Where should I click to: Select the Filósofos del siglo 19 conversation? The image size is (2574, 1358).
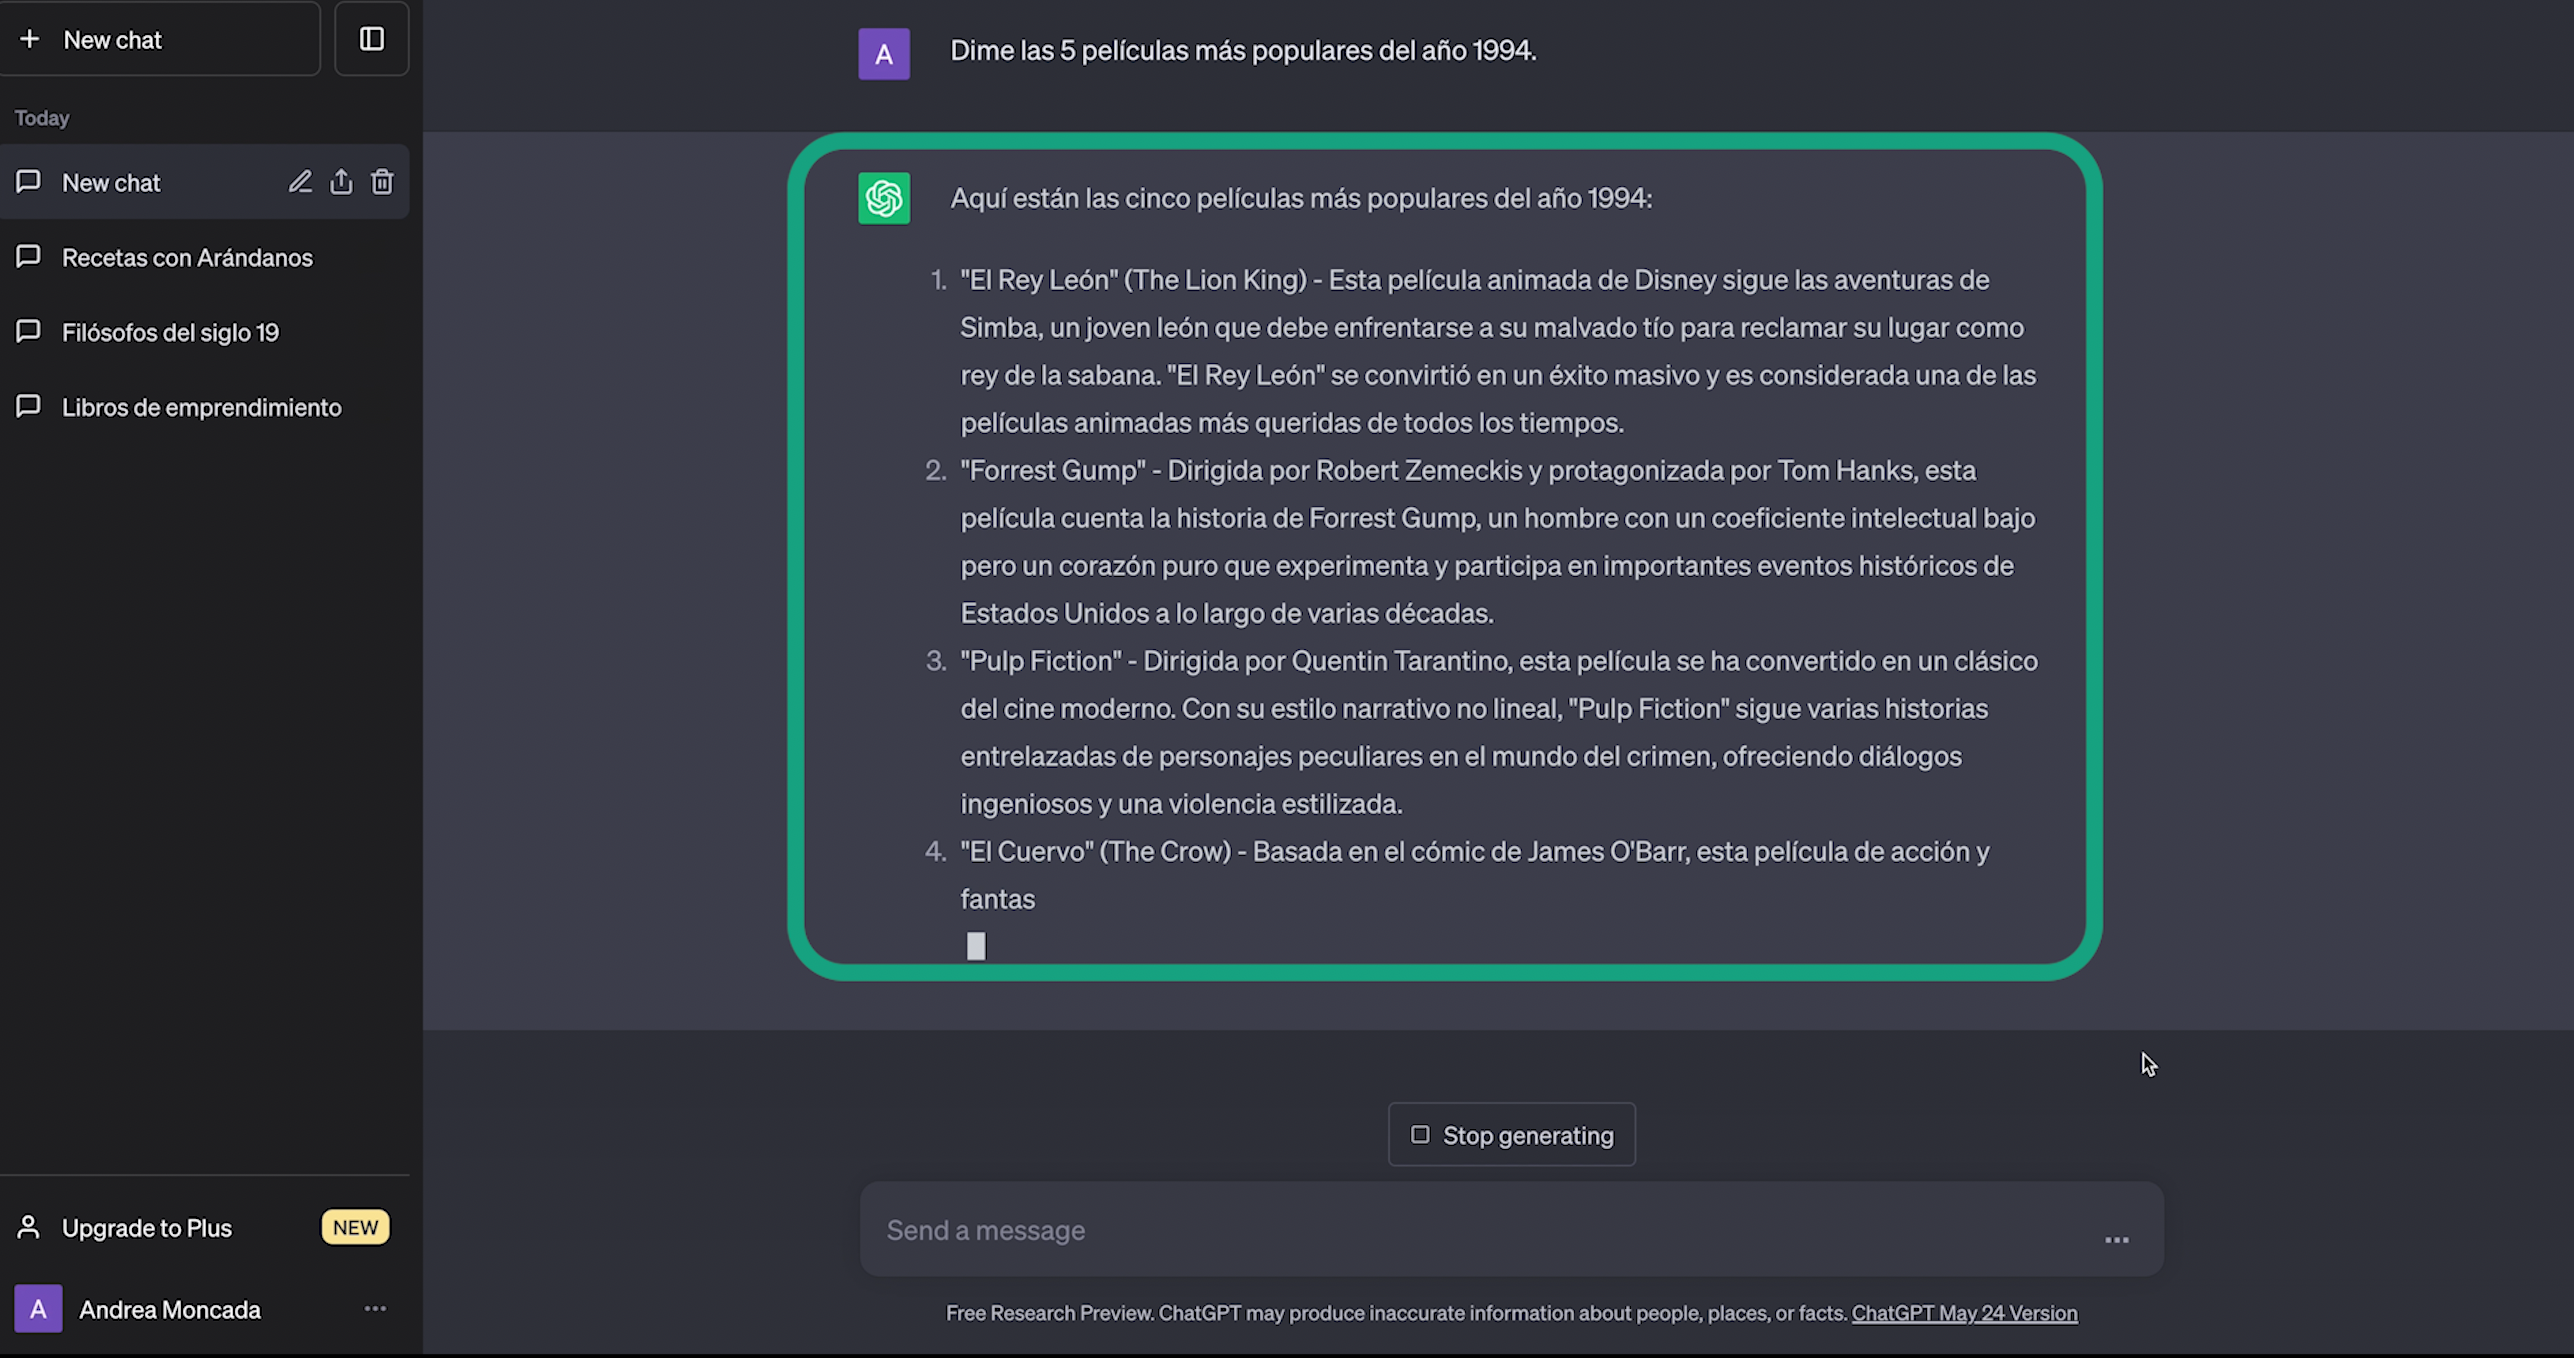pos(170,332)
